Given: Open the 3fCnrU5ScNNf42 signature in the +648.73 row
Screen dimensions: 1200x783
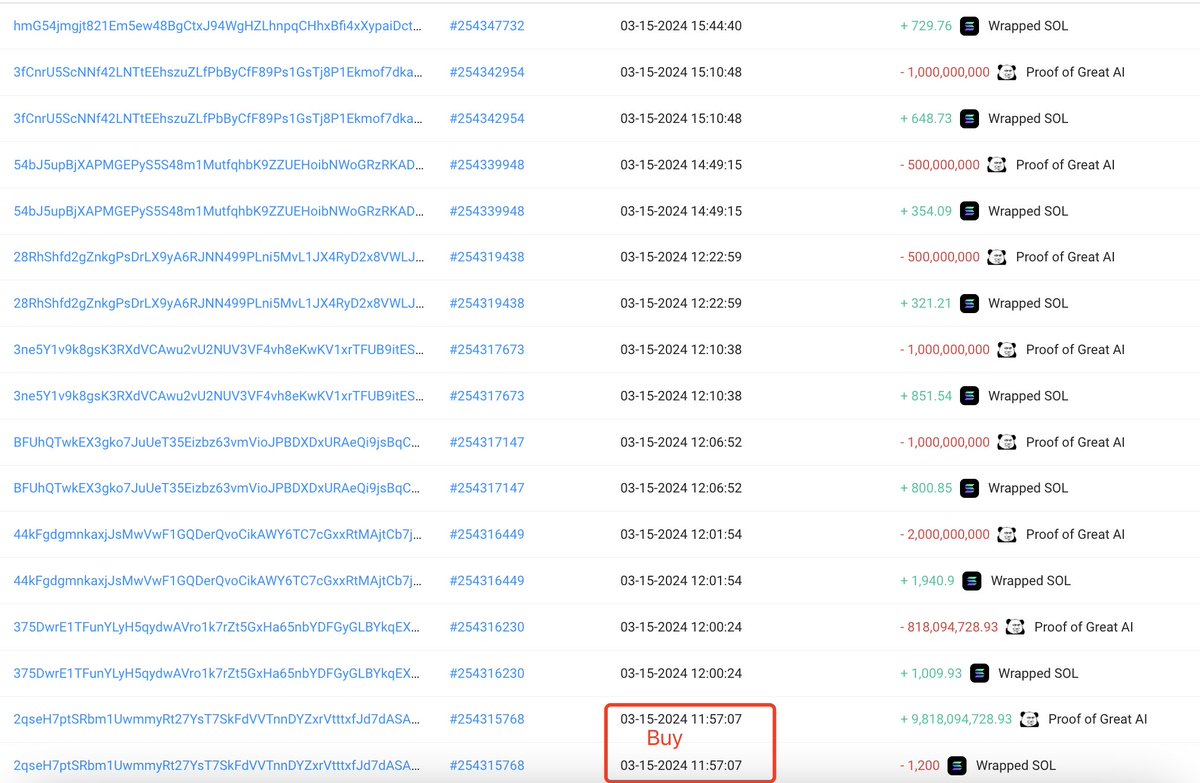Looking at the screenshot, I should (x=217, y=118).
